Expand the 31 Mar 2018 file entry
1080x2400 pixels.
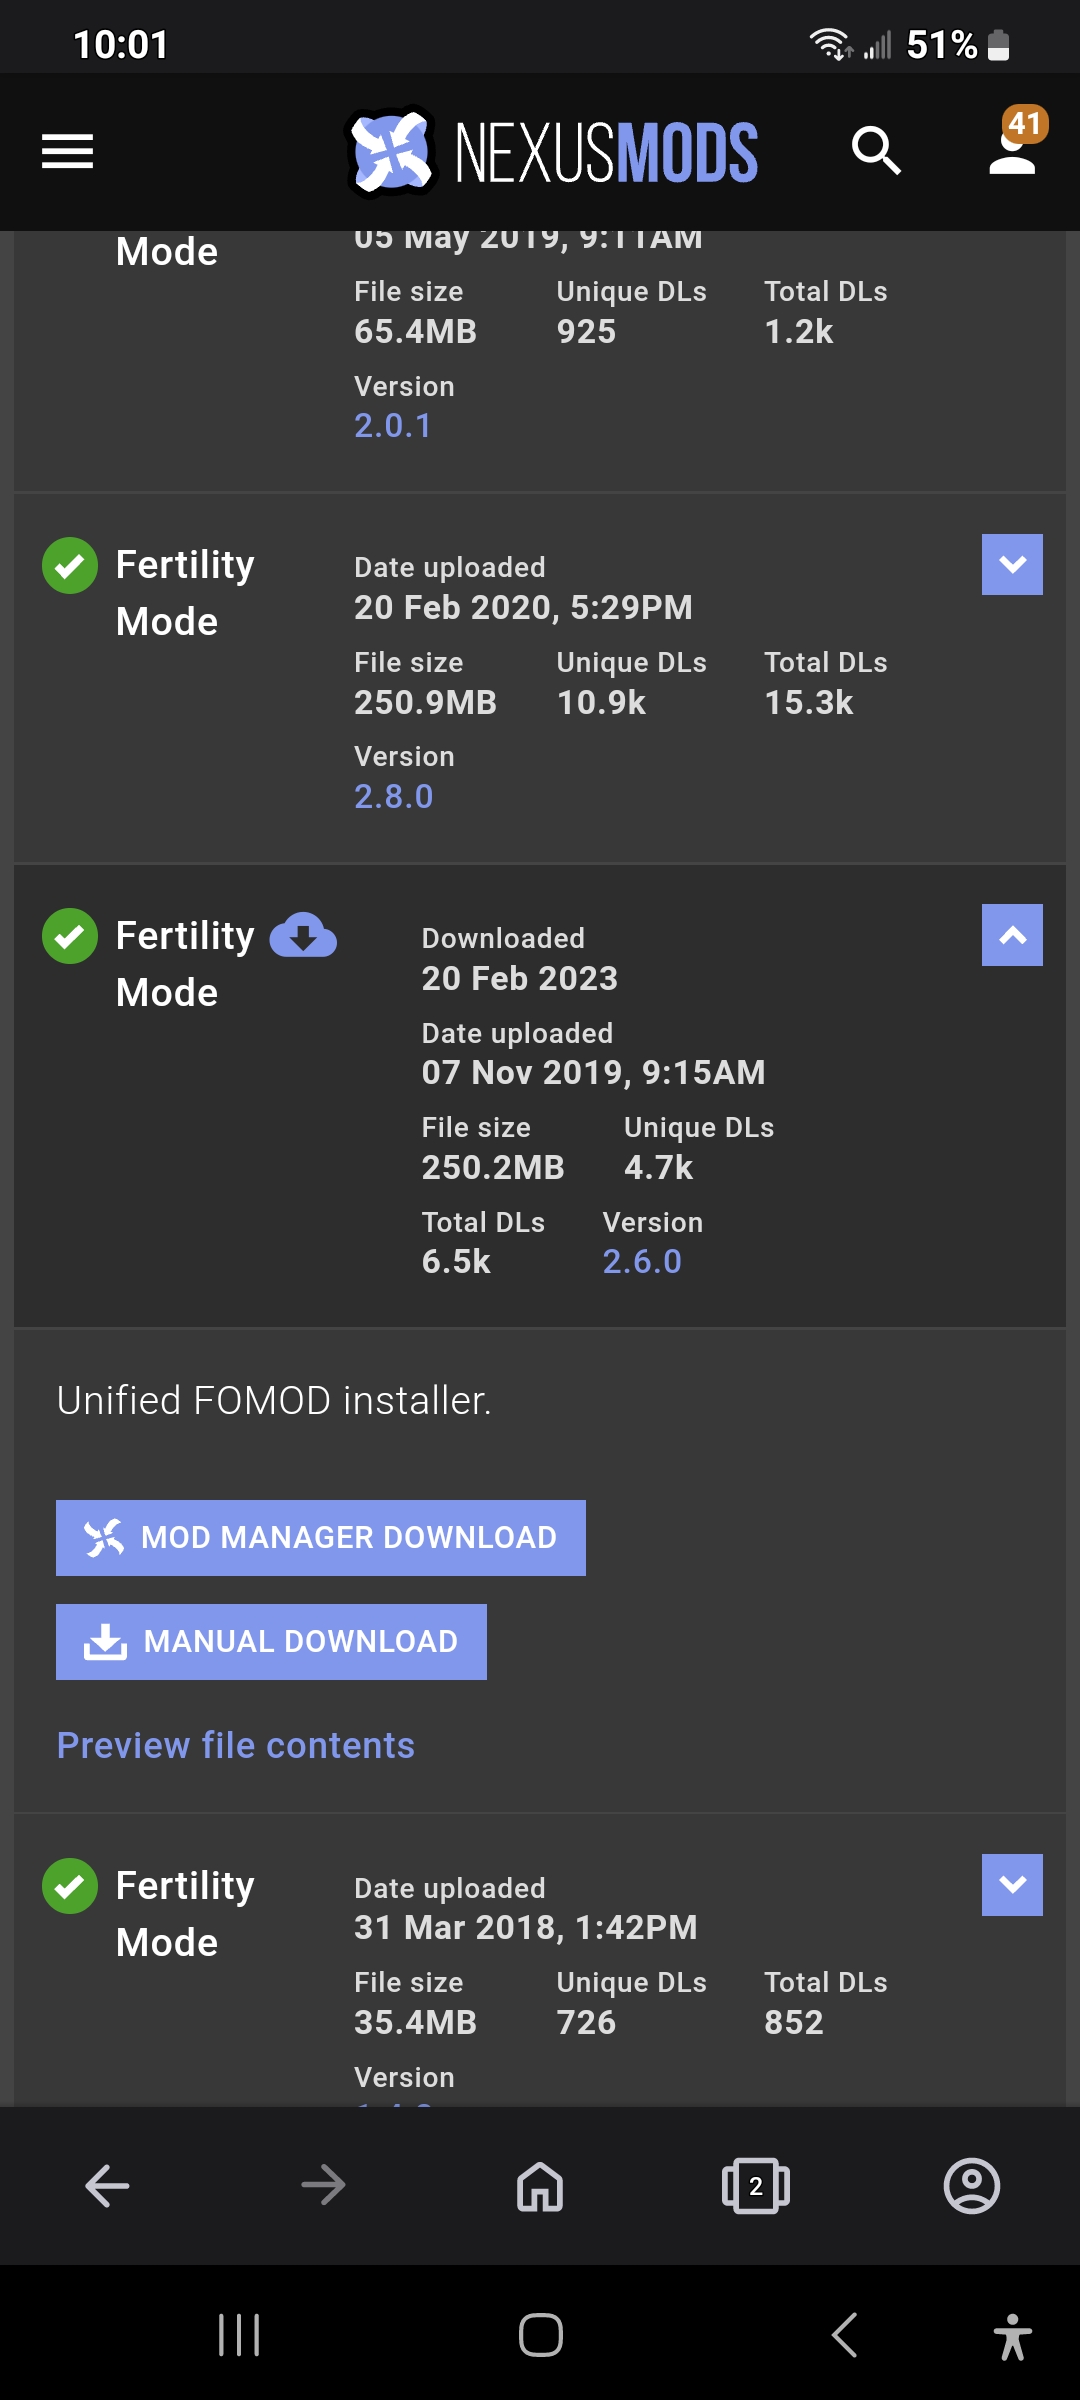coord(1012,1884)
